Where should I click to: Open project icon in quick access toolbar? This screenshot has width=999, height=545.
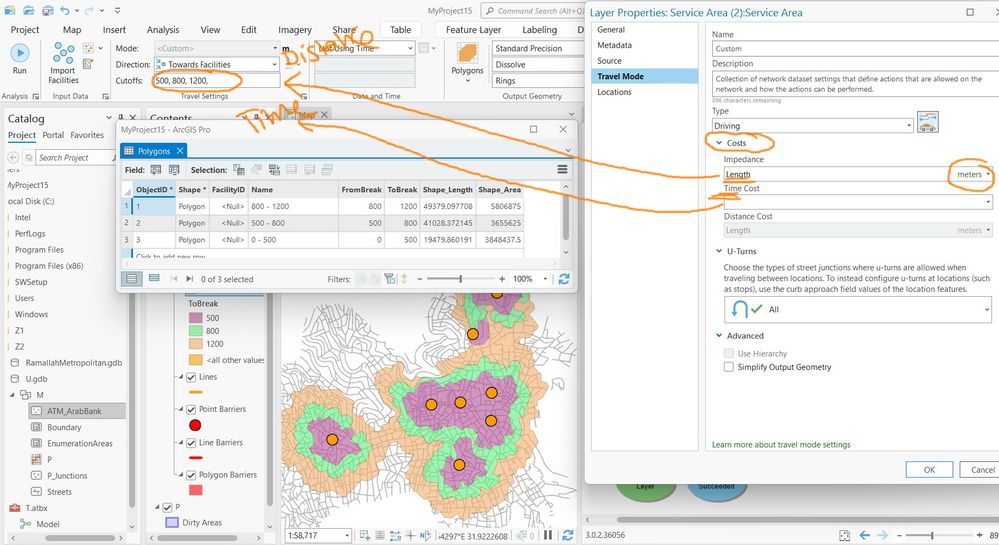click(29, 11)
